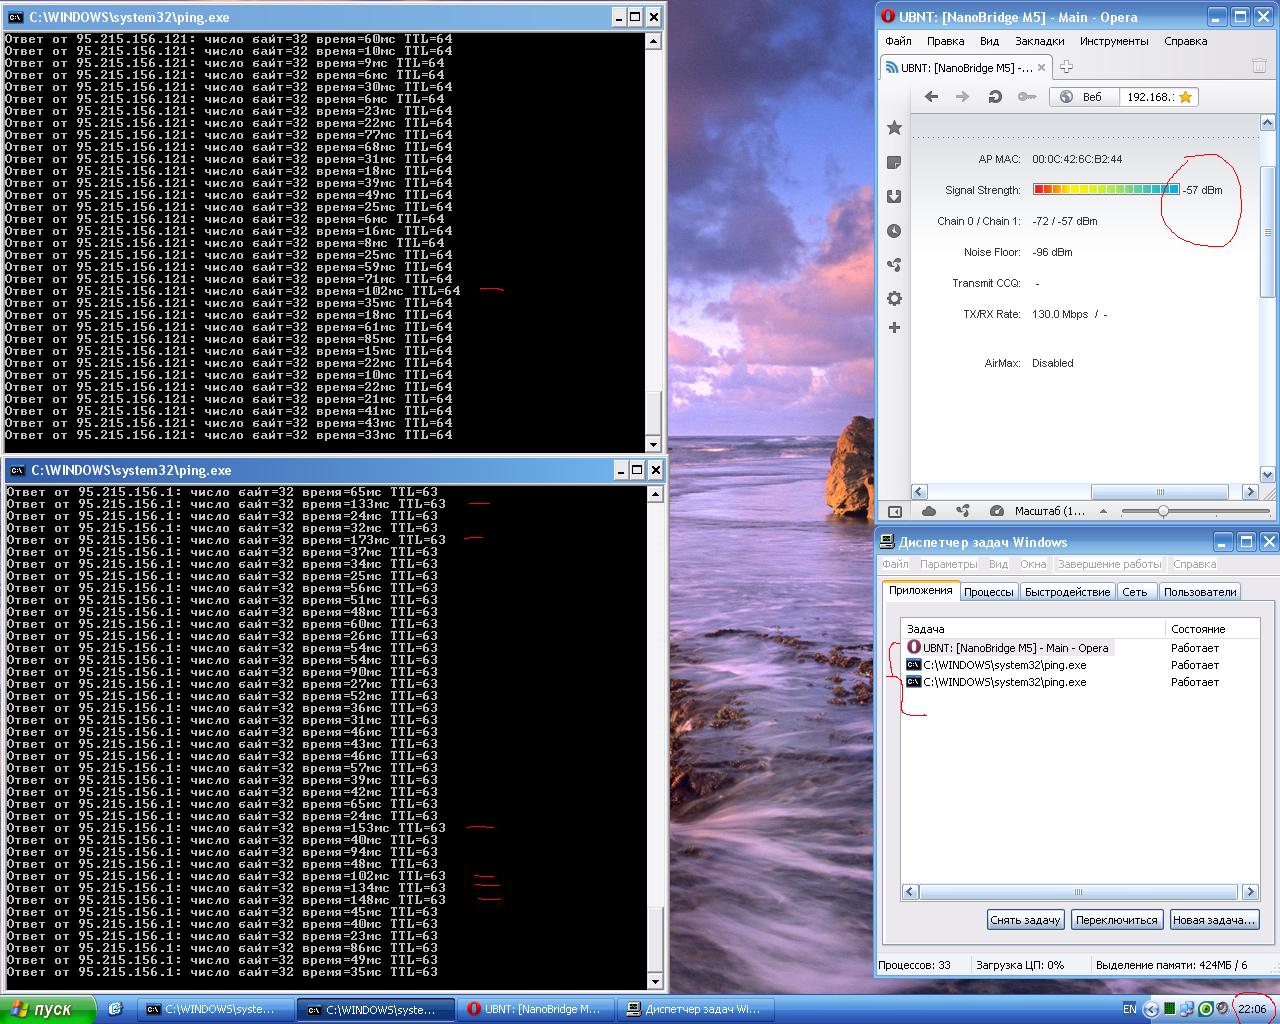Click the Opera Link cloud icon in status bar
This screenshot has height=1024, width=1280.
click(x=929, y=511)
